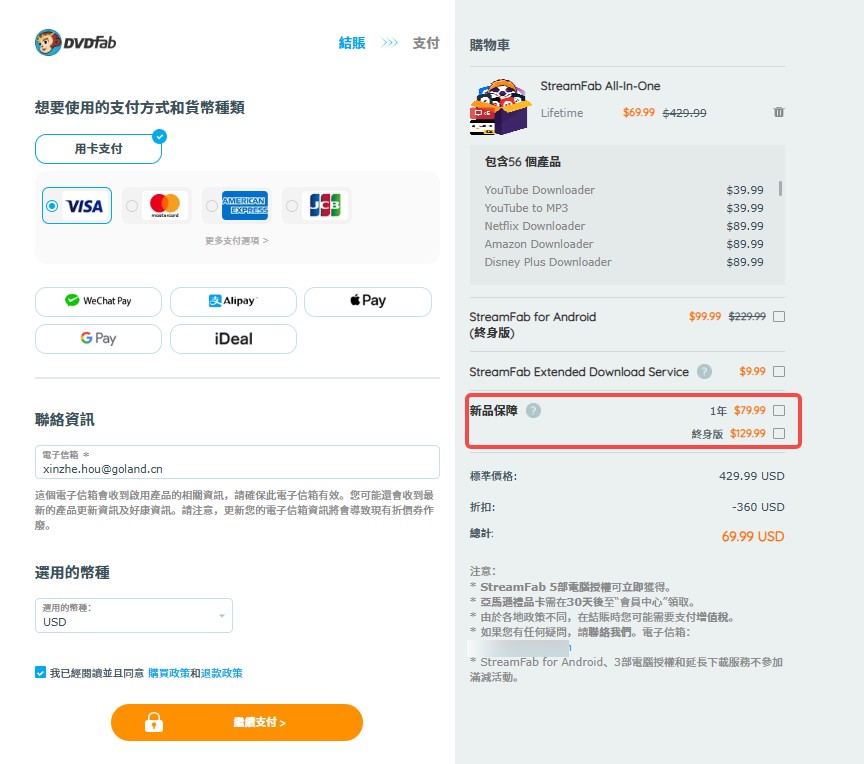This screenshot has height=764, width=864.
Task: Go to the 結賬 step
Action: point(352,42)
